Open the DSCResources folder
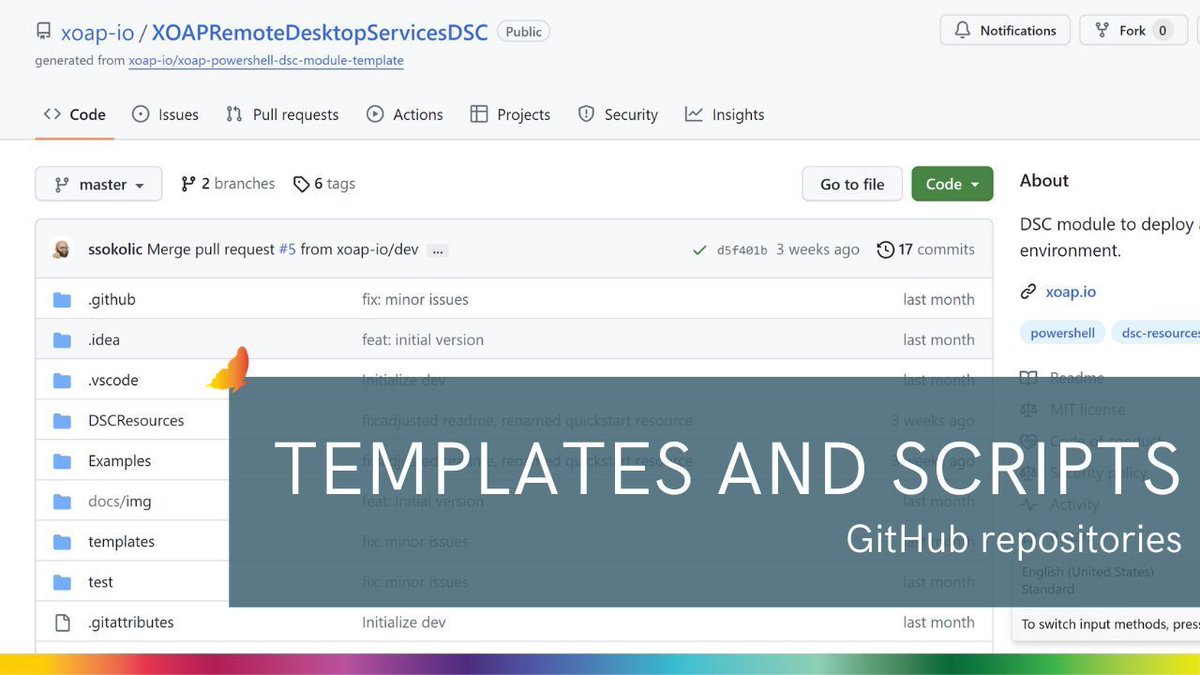This screenshot has height=675, width=1200. pyautogui.click(x=136, y=420)
